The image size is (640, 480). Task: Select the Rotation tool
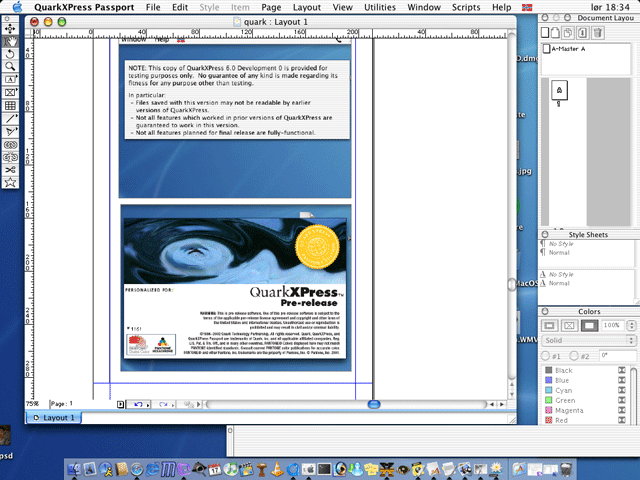tap(10, 54)
